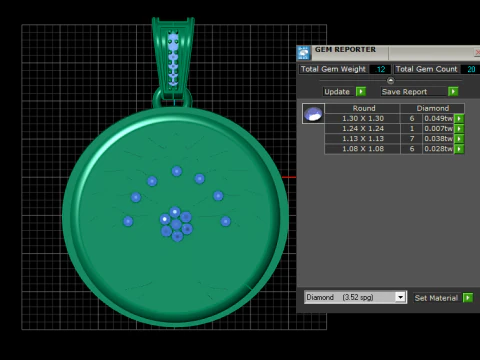Click the 0.049tw weight cell
This screenshot has height=360, width=480.
(438, 118)
